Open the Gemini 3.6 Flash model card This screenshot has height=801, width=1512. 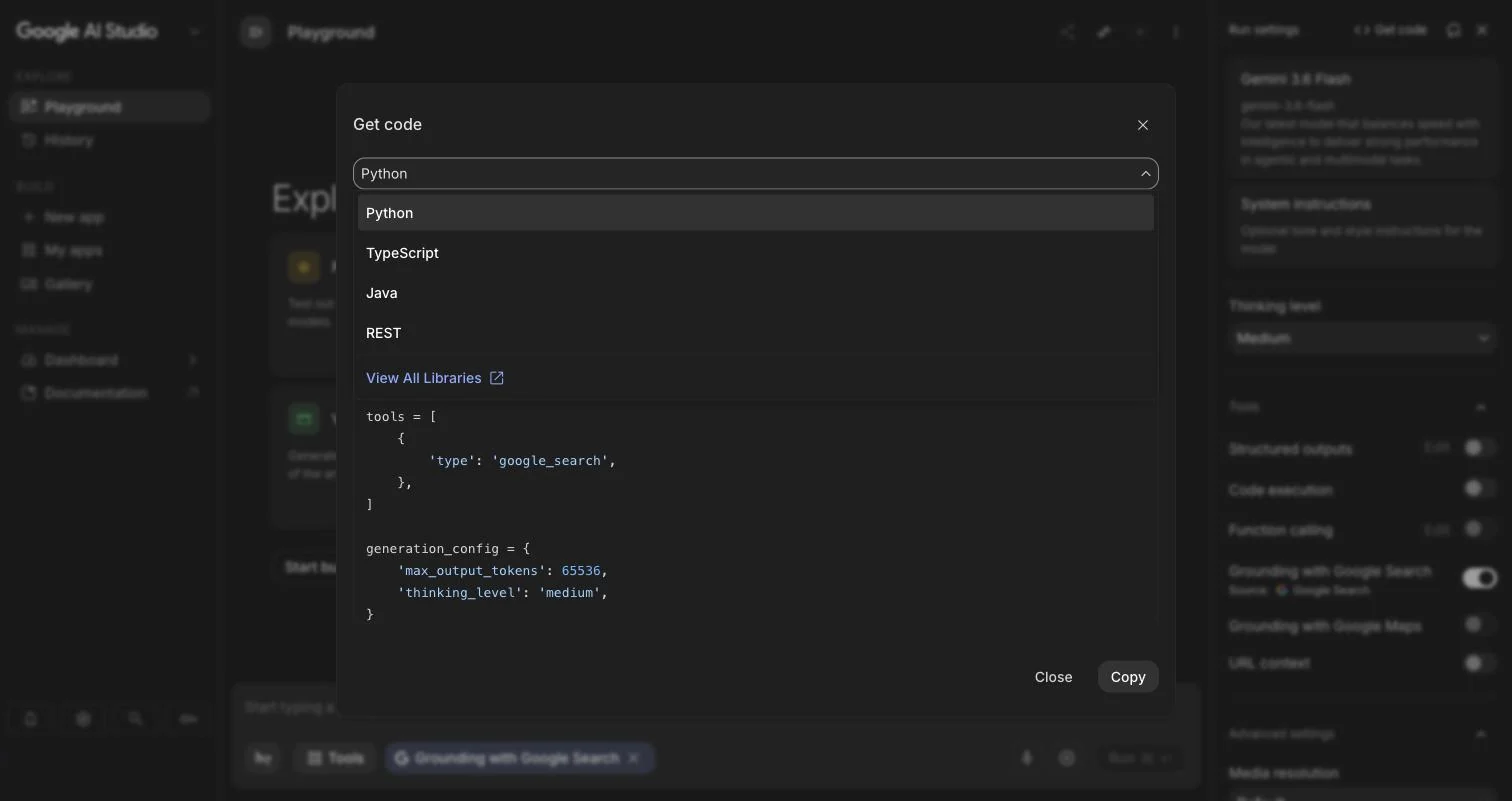(1361, 119)
